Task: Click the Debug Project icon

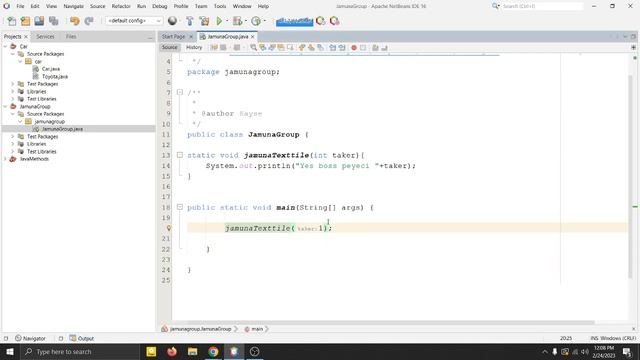Action: [237, 21]
